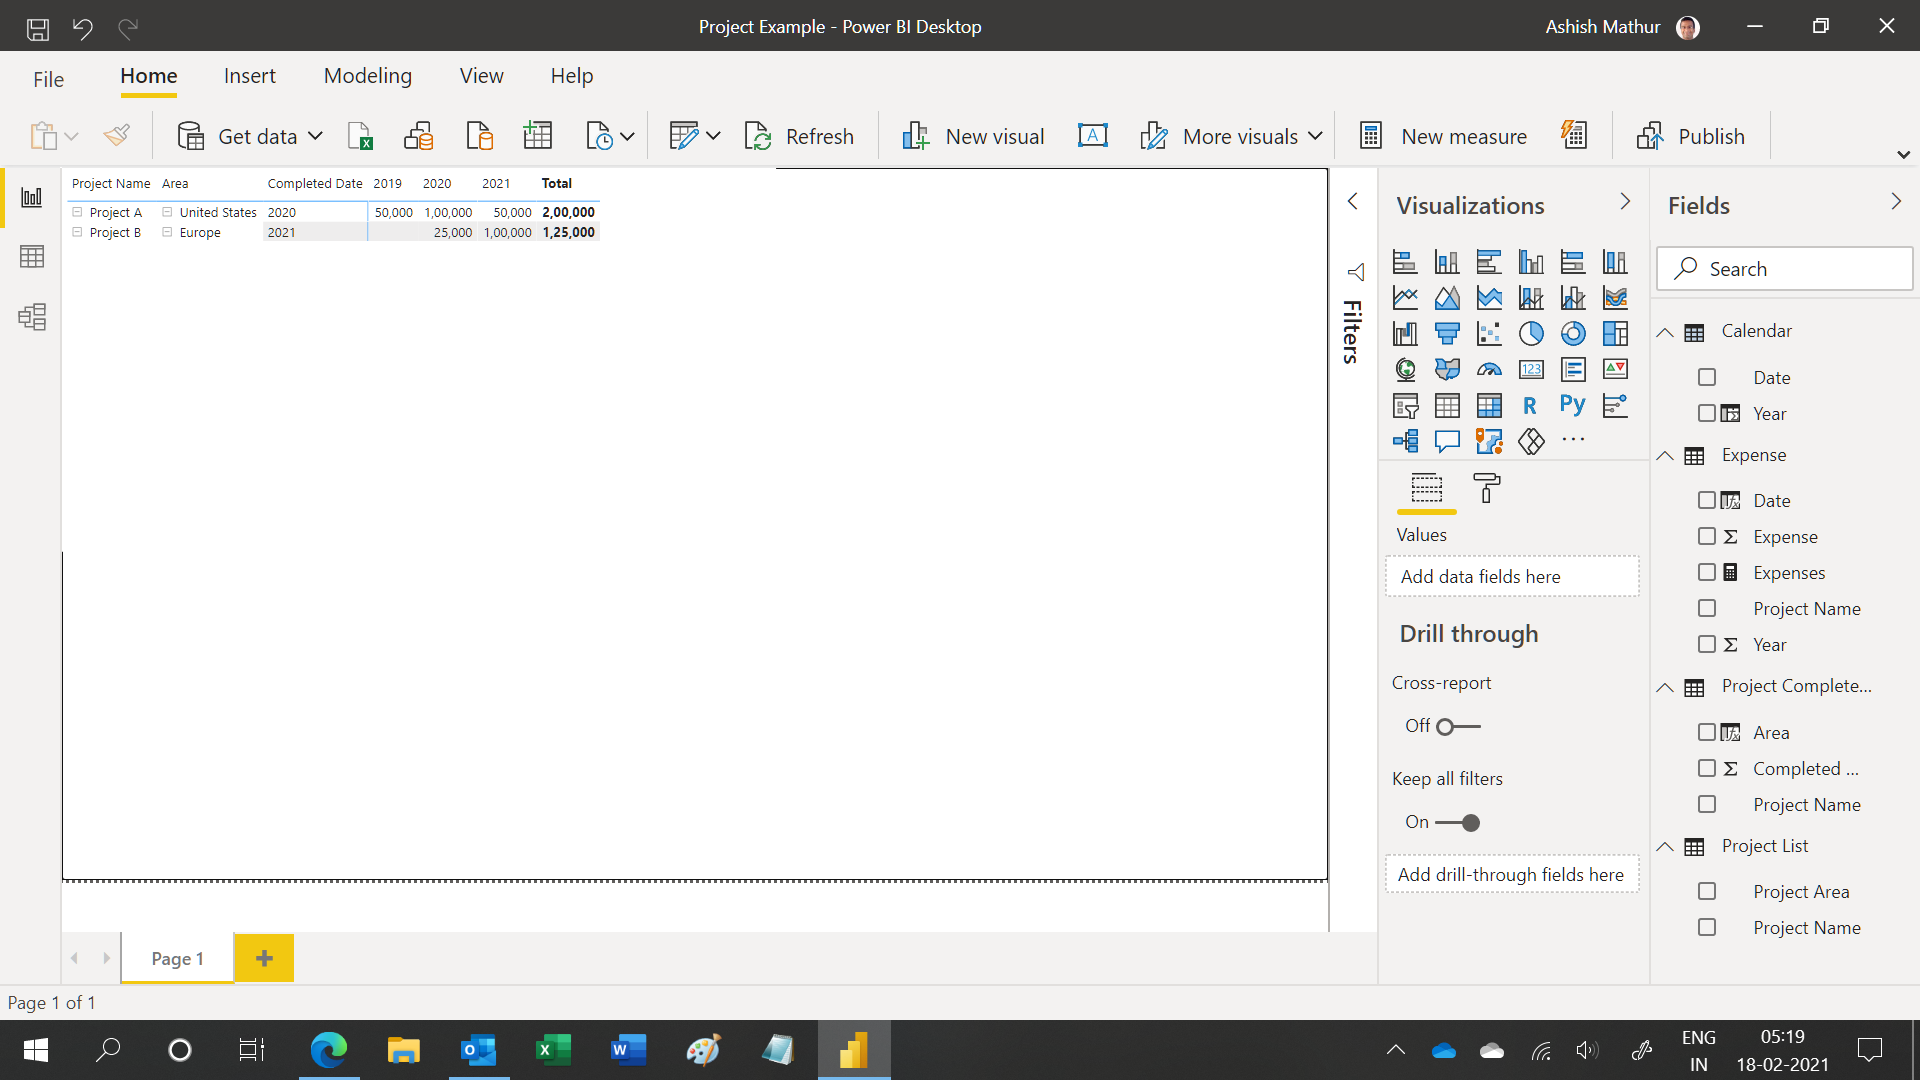Check the Completed field checkbox
Screen dimensions: 1920x1080
point(1707,769)
